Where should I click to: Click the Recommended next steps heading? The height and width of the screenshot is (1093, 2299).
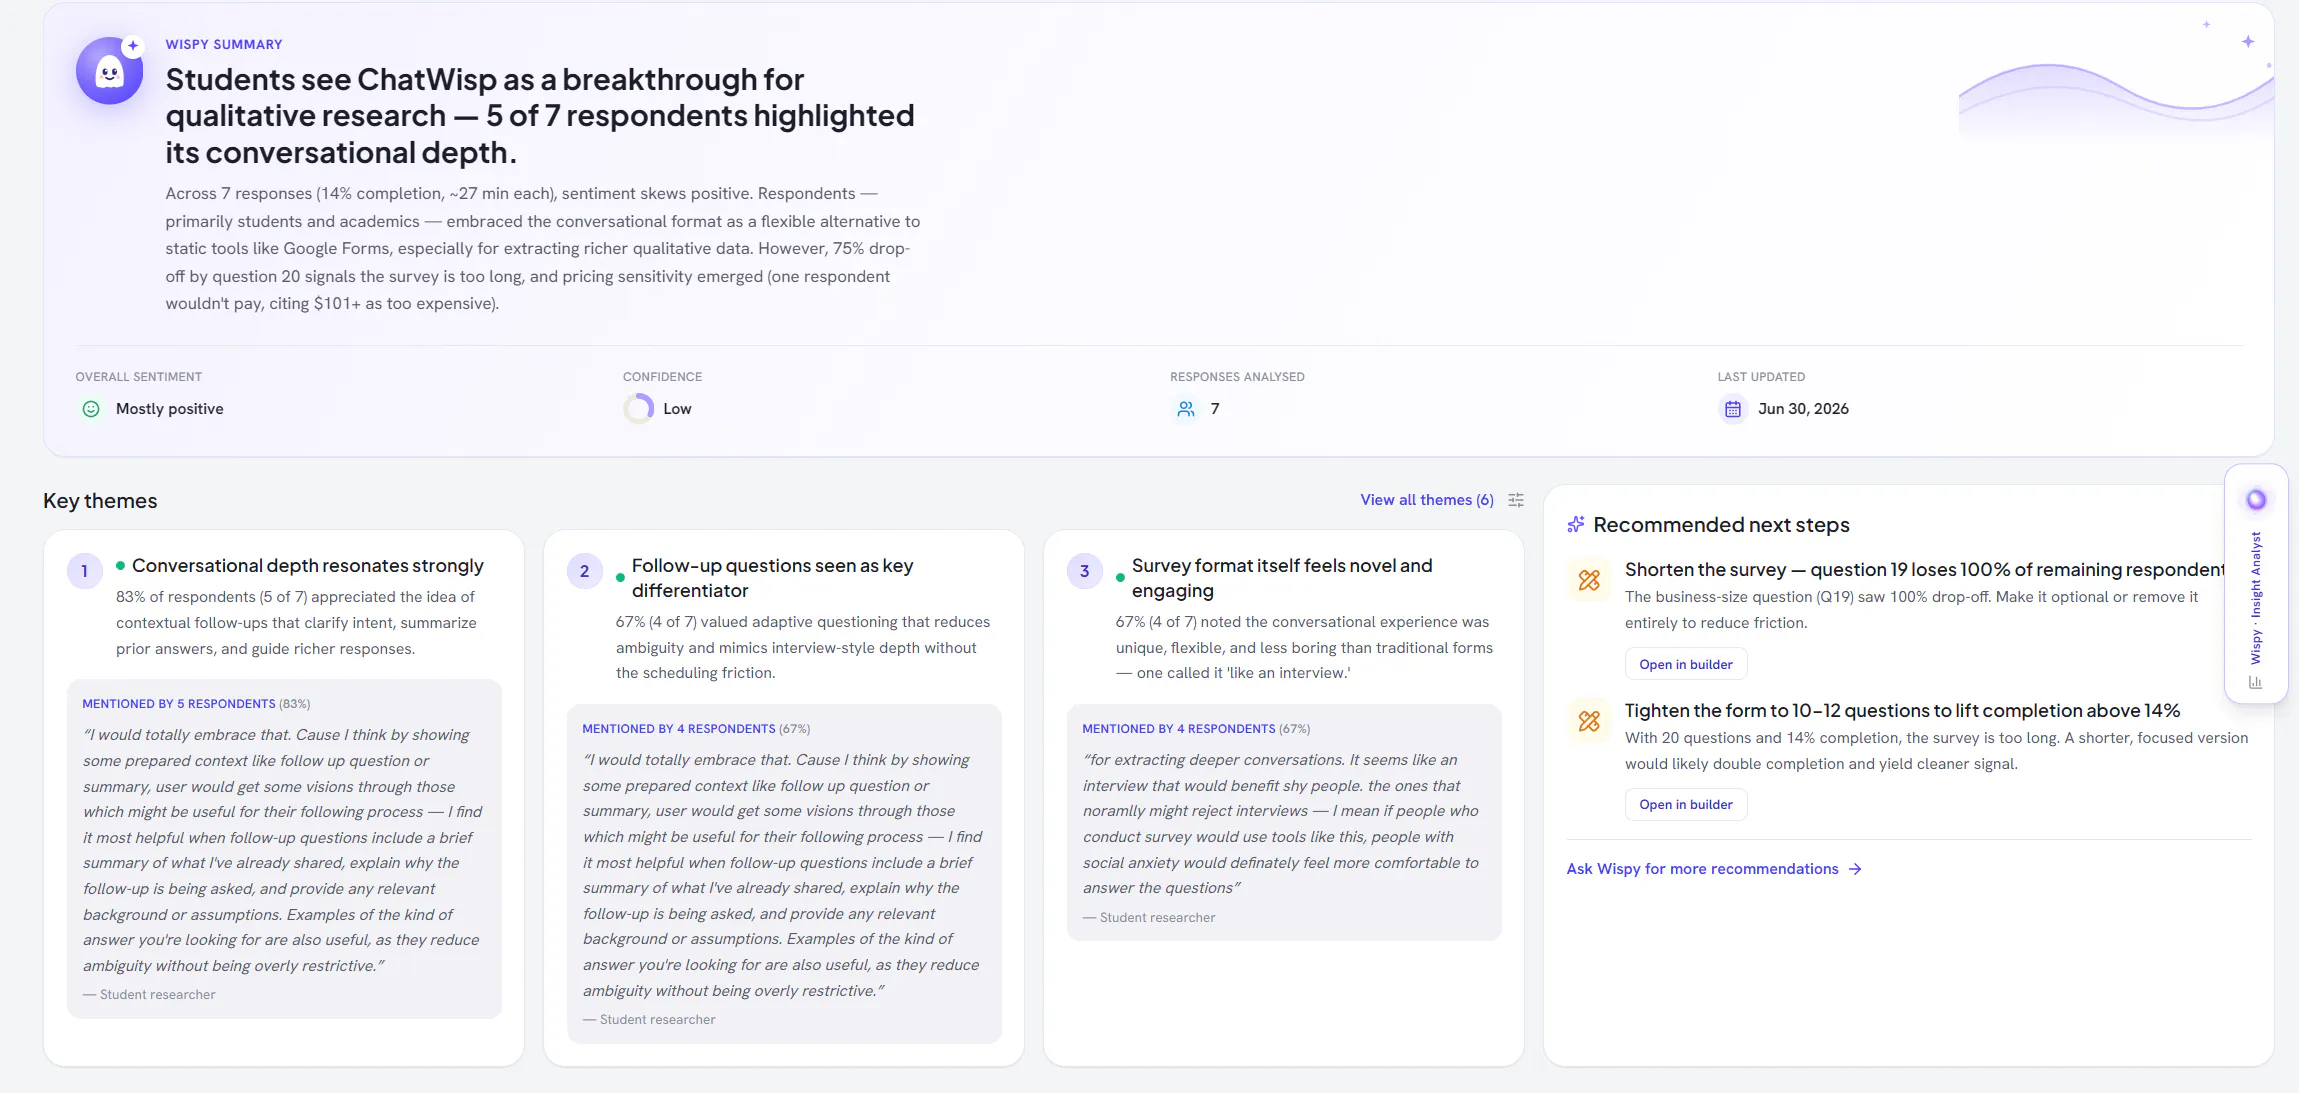pyautogui.click(x=1721, y=525)
